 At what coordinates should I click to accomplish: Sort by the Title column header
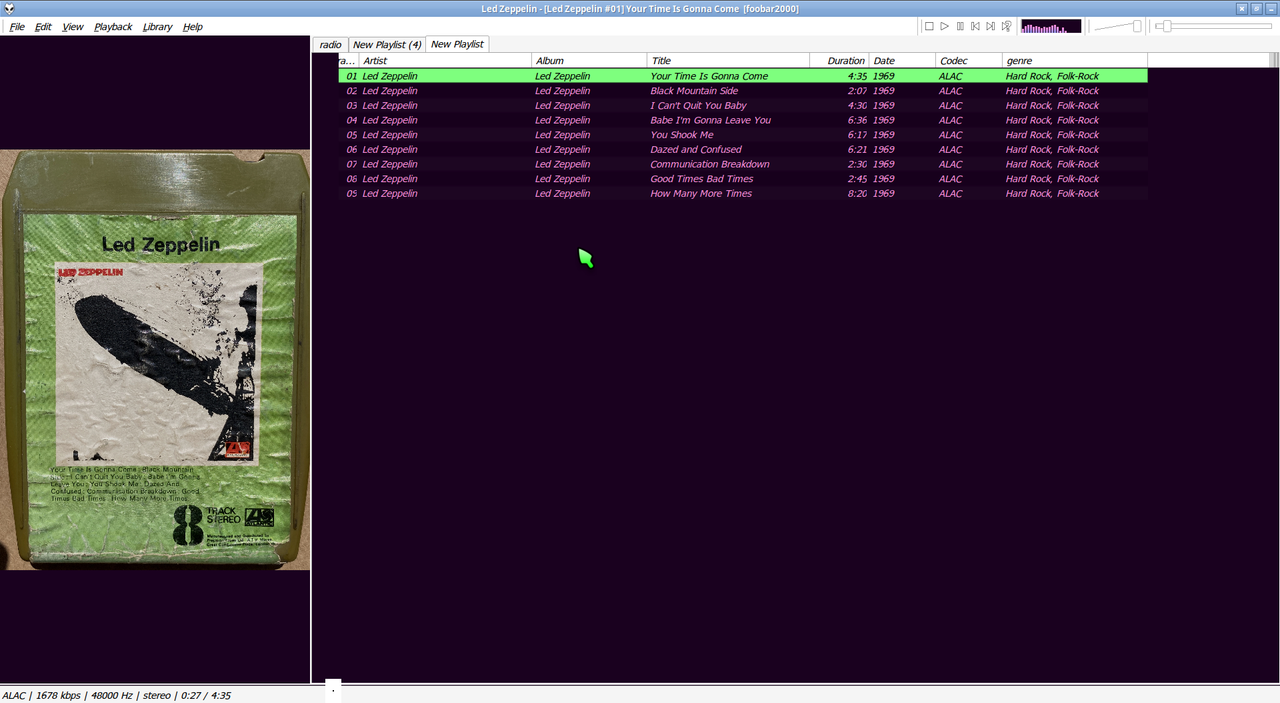(x=728, y=61)
